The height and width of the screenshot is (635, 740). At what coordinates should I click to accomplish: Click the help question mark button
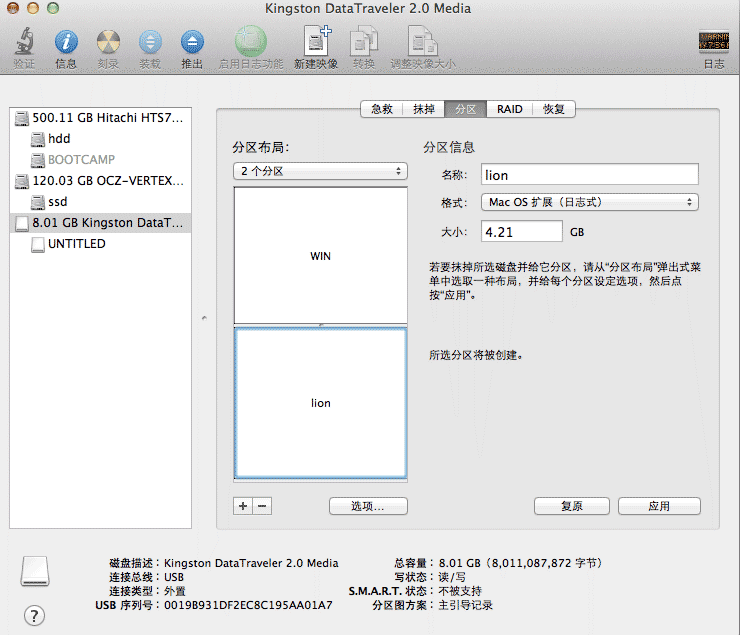point(34,615)
